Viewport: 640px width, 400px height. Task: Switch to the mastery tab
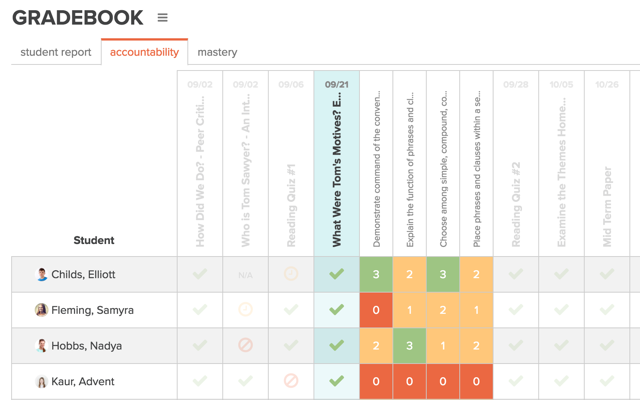217,52
